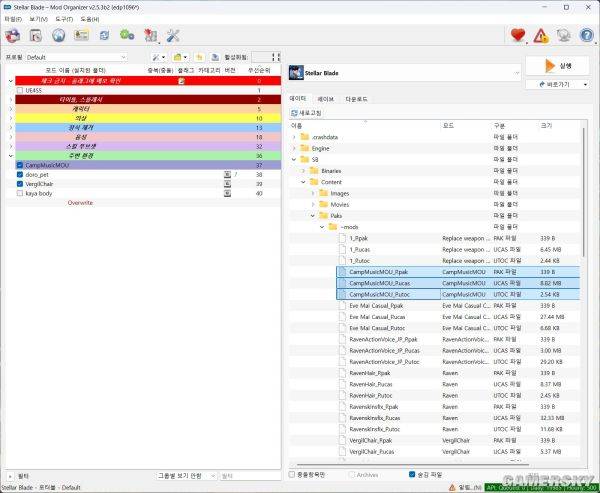600x493 pixels.
Task: Click the mod list filter text field
Action: coord(250,476)
